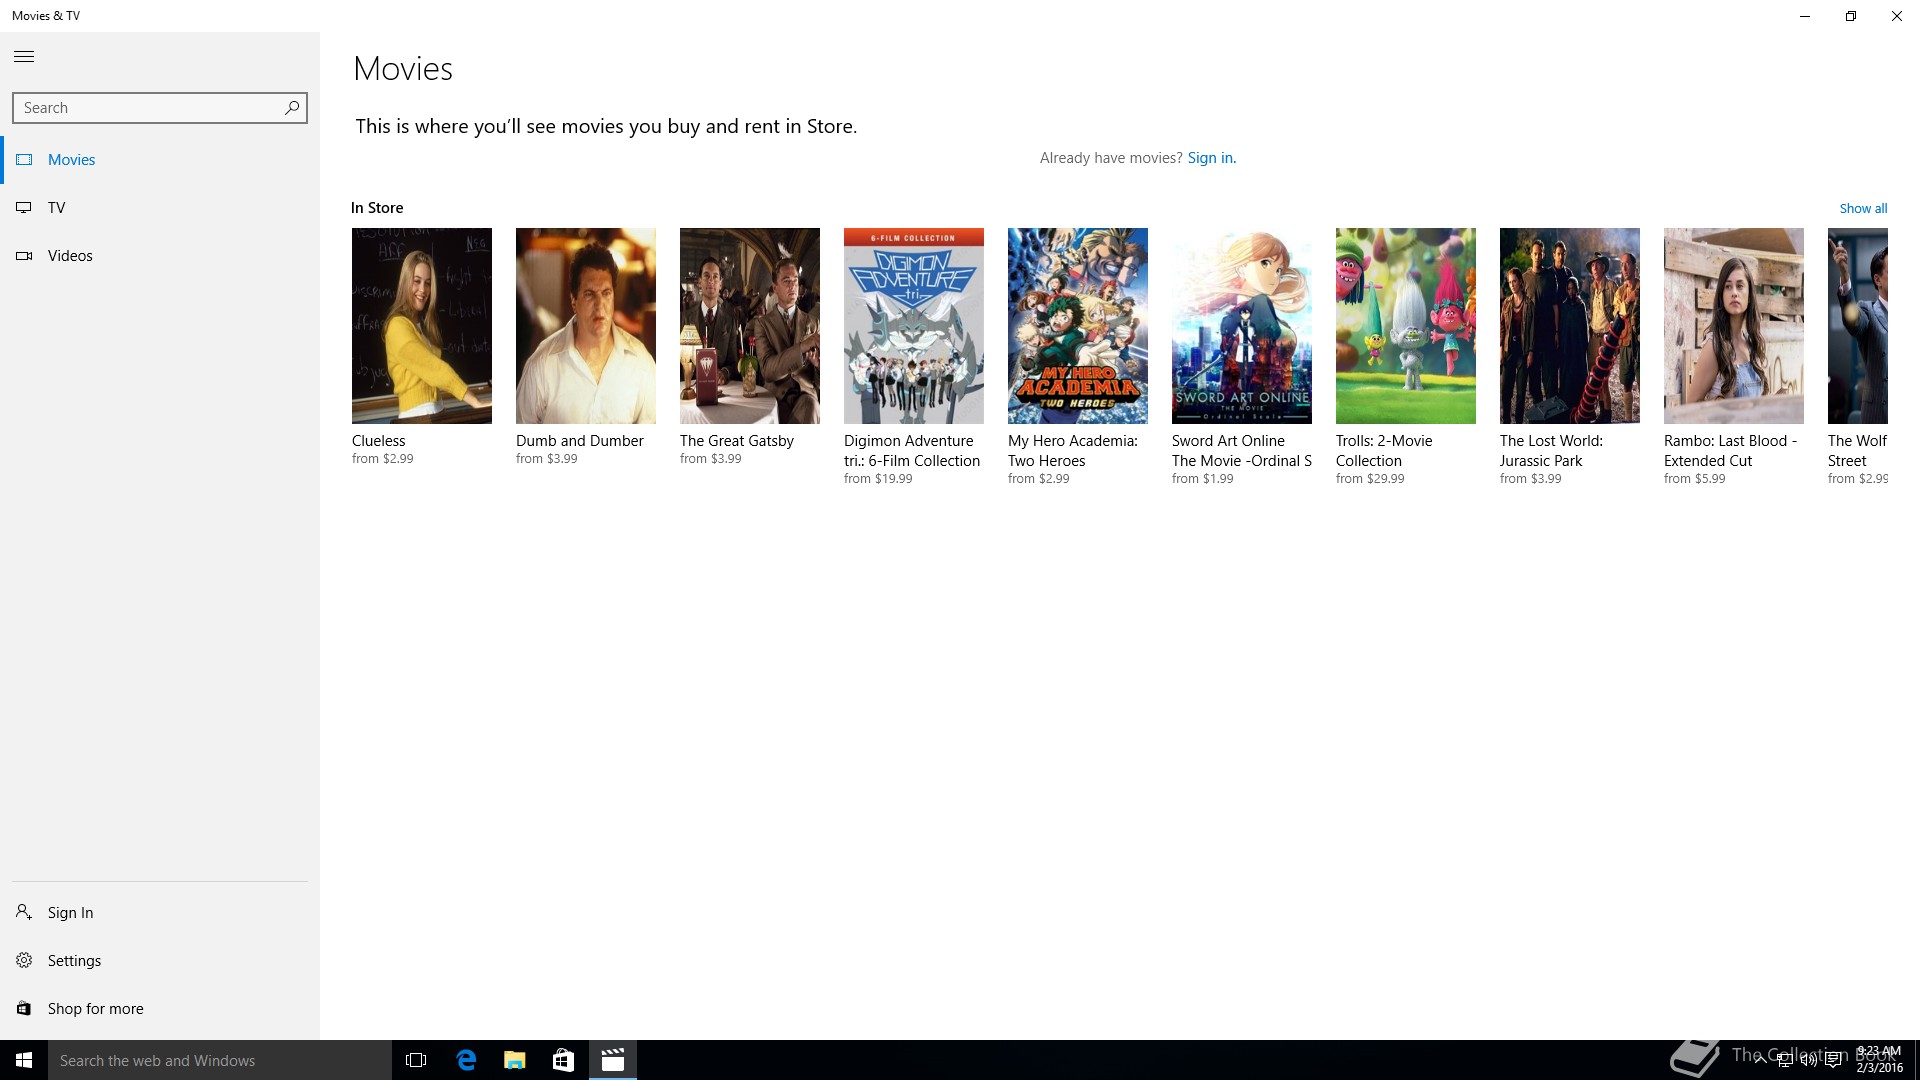Click the Rambo: Last Blood title text
Image resolution: width=1920 pixels, height=1080 pixels.
click(1730, 450)
